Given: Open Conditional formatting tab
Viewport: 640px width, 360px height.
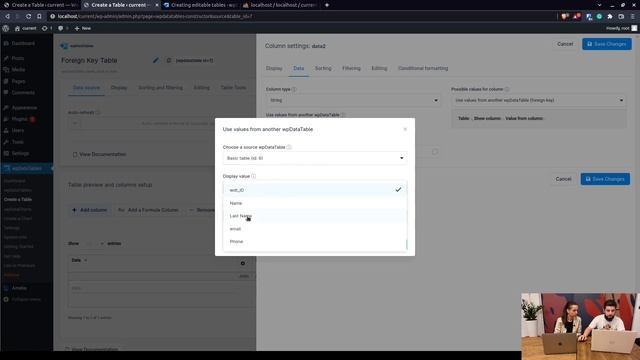Looking at the screenshot, I should point(423,68).
